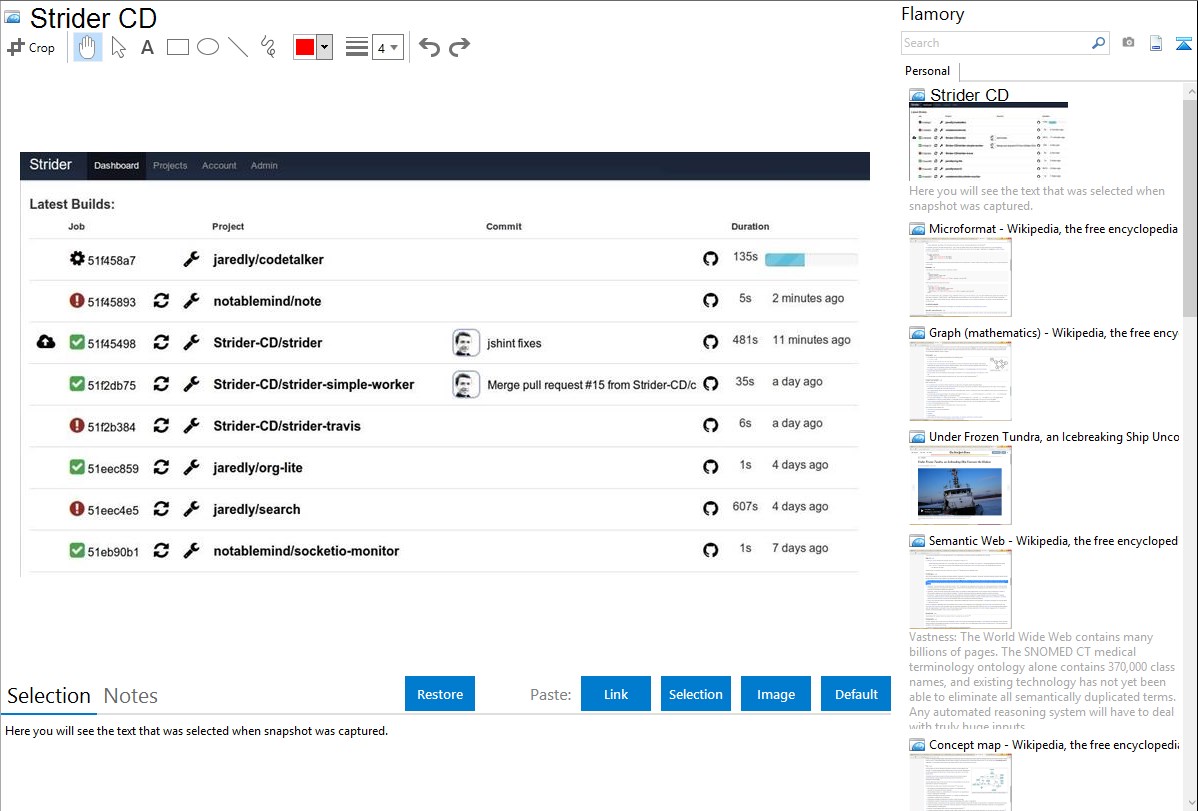Screen dimensions: 1198x811
Task: Switch to the Selection tab
Action: [x=49, y=696]
